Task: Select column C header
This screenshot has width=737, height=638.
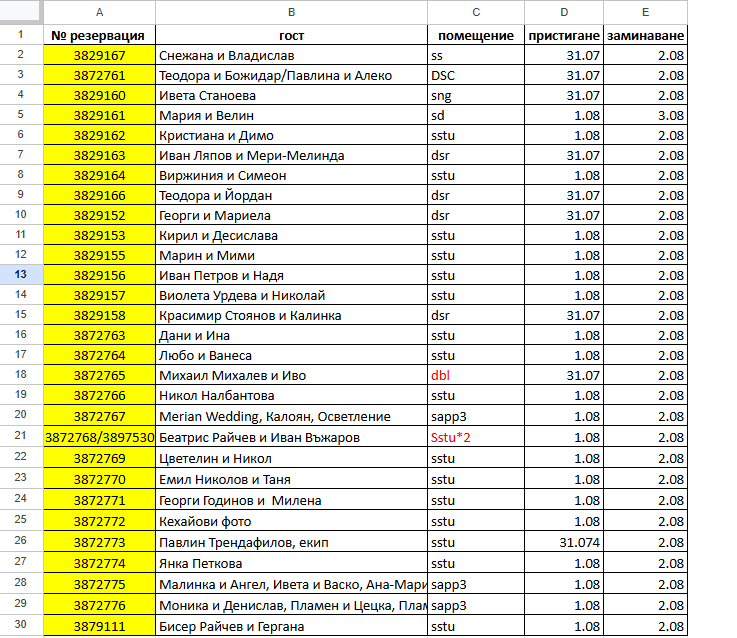Action: pos(476,12)
